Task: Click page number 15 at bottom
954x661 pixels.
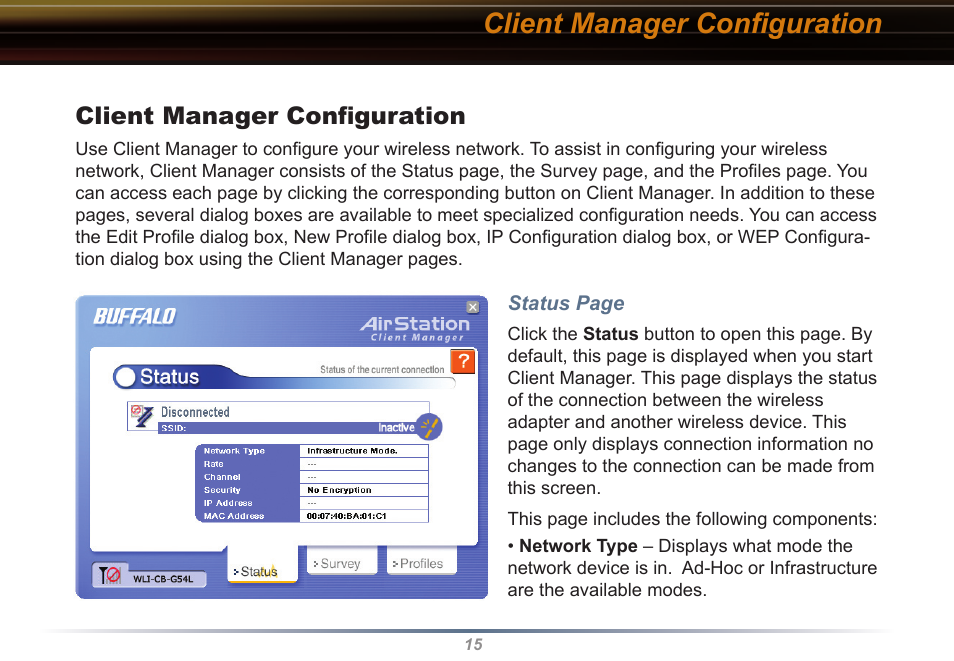Action: point(474,645)
